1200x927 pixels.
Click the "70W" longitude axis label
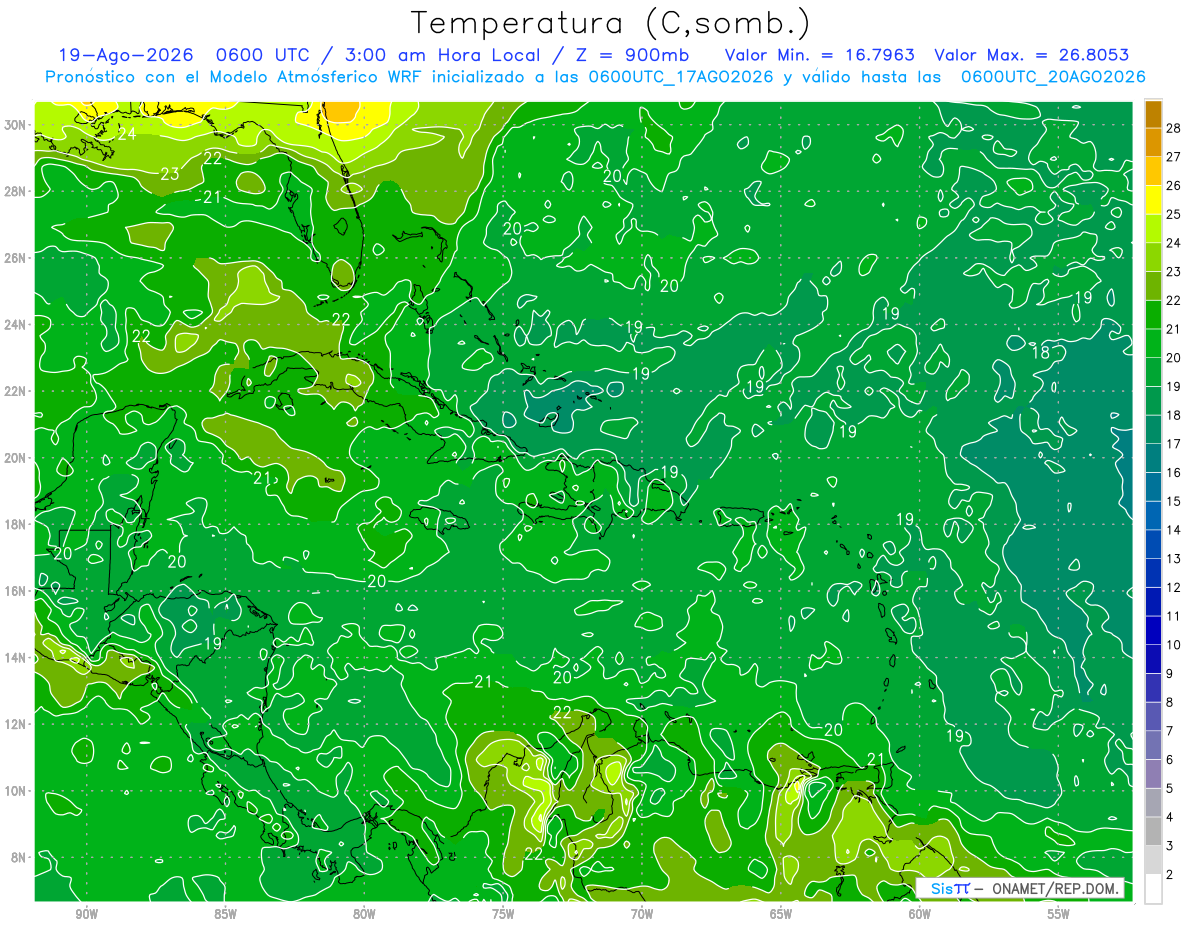(642, 914)
